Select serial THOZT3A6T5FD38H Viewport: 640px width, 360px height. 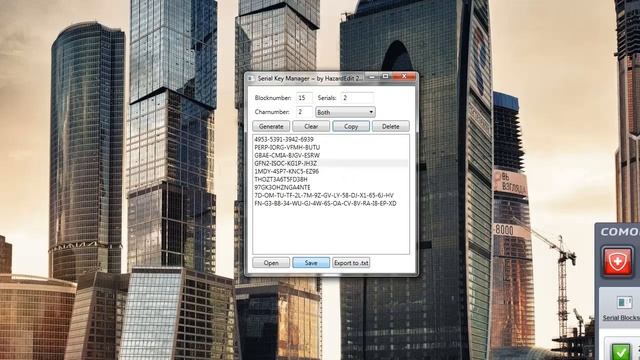[331, 180]
